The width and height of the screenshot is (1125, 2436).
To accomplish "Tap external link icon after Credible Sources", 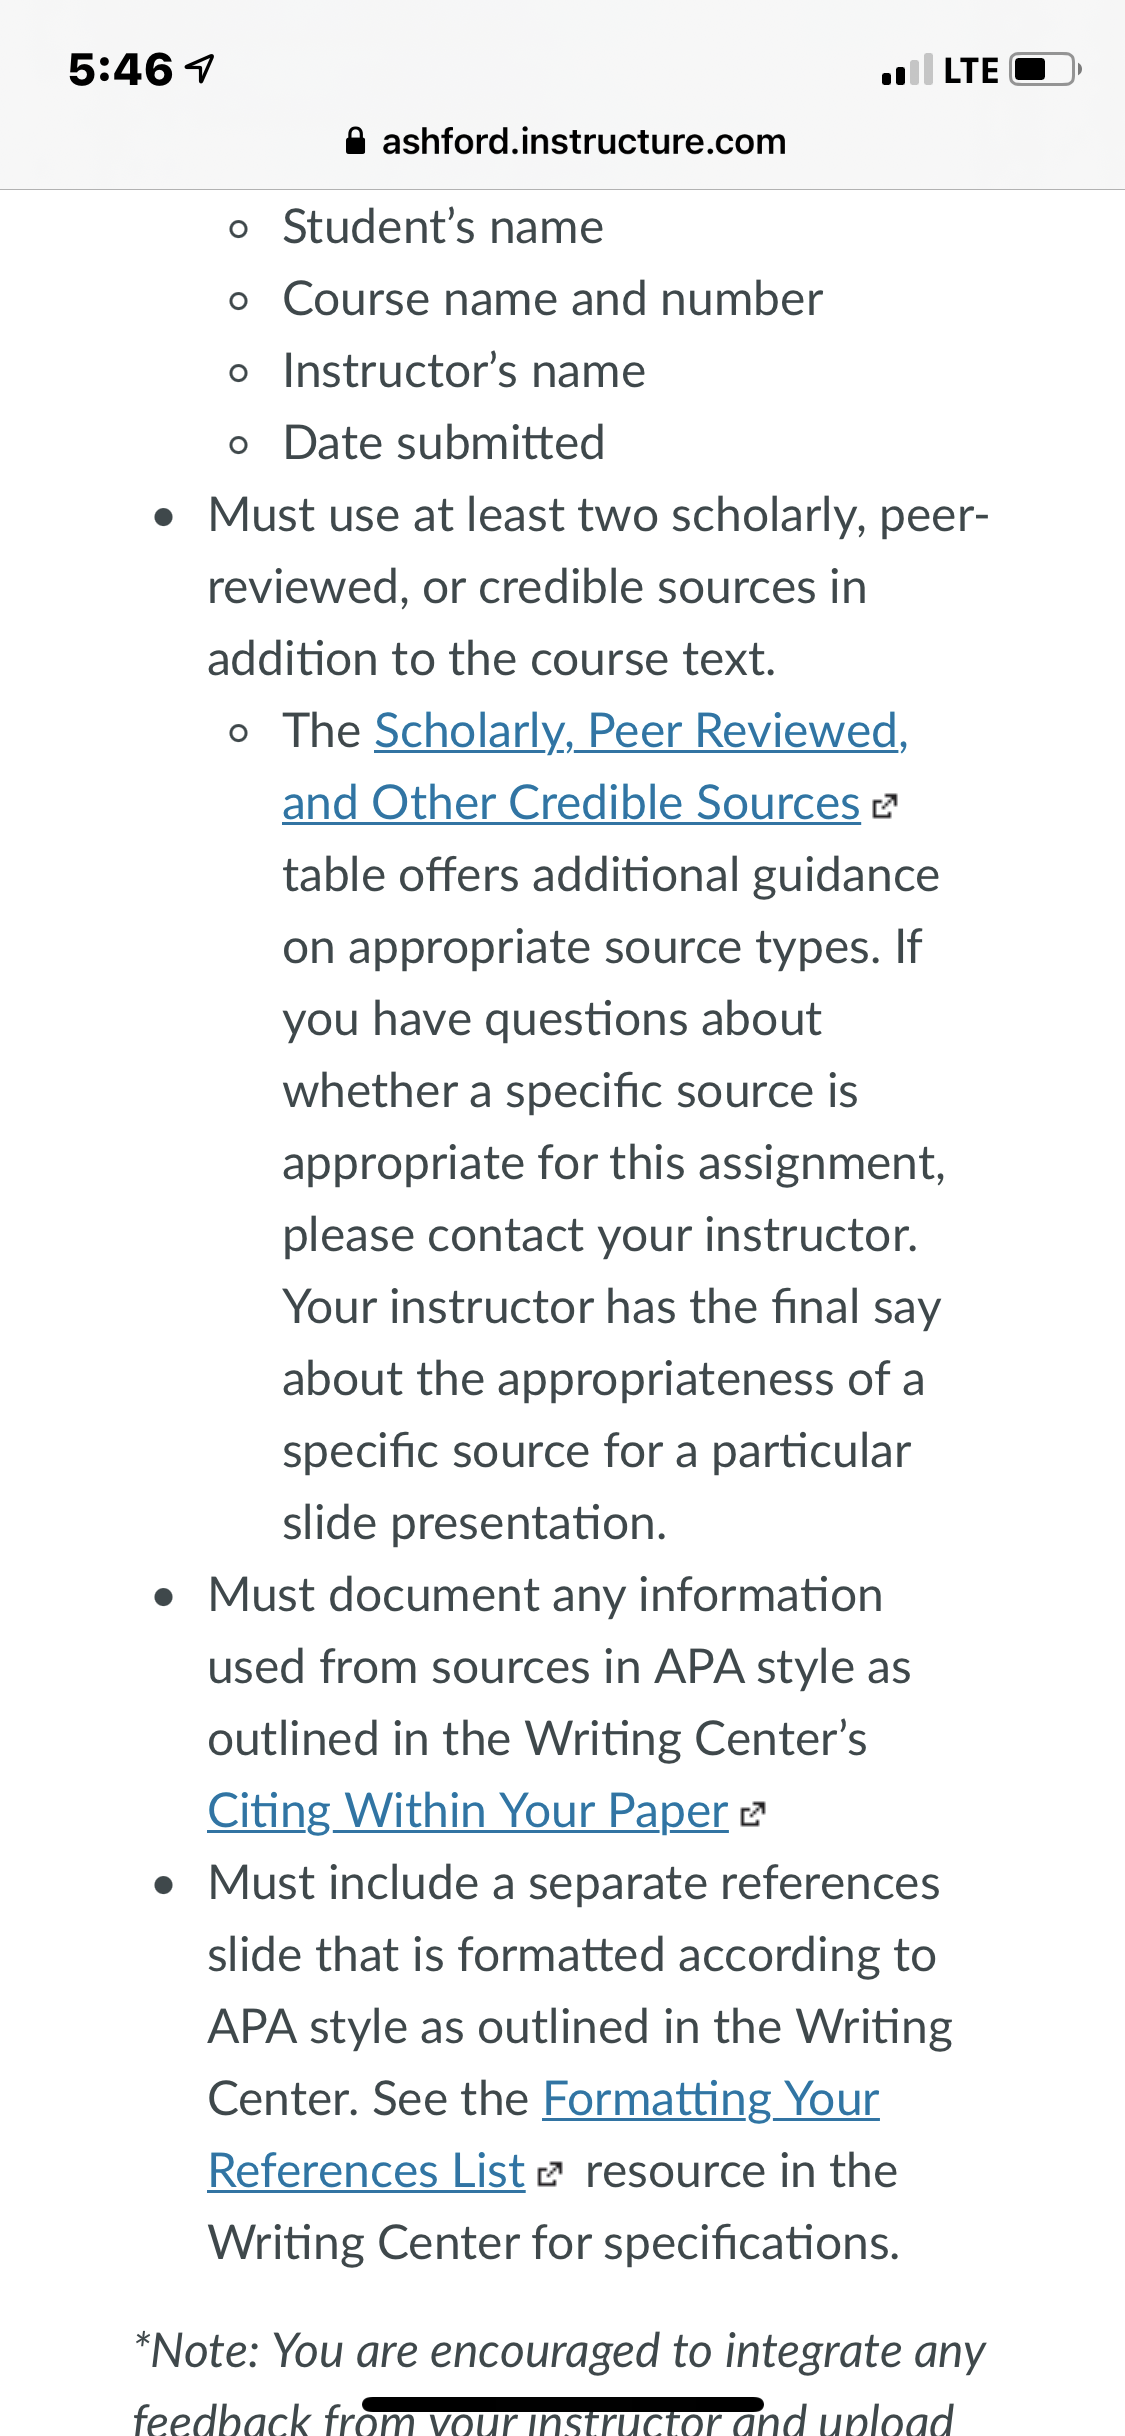I will click(x=885, y=806).
